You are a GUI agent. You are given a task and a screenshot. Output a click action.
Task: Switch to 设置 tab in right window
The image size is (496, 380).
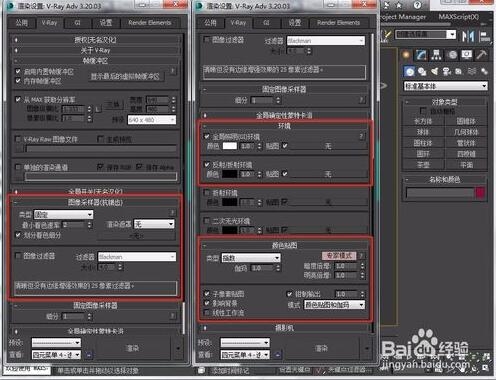click(294, 23)
